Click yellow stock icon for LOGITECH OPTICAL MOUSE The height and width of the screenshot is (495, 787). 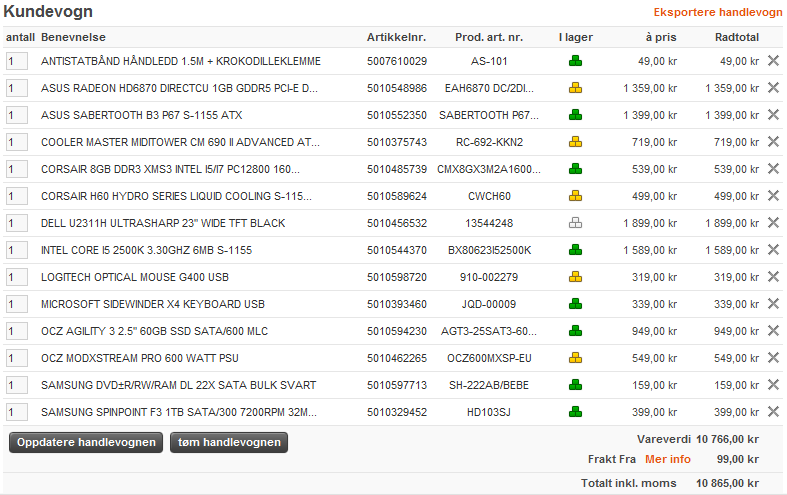[x=576, y=277]
